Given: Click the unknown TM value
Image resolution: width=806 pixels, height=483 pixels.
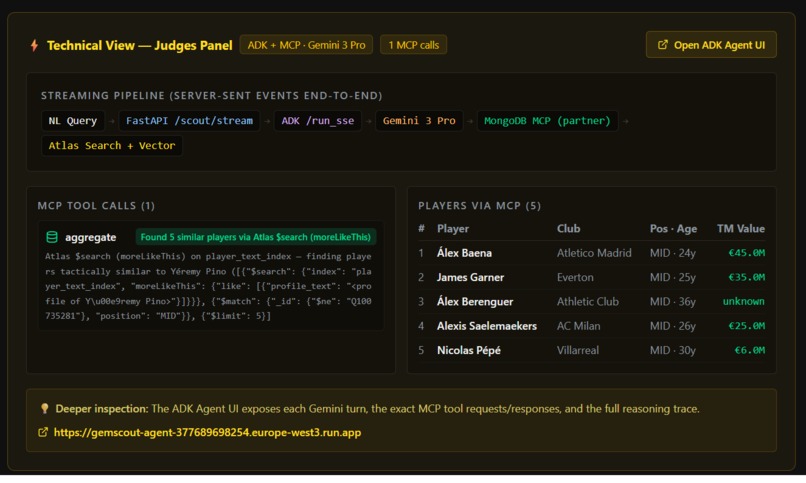Looking at the screenshot, I should click(744, 302).
